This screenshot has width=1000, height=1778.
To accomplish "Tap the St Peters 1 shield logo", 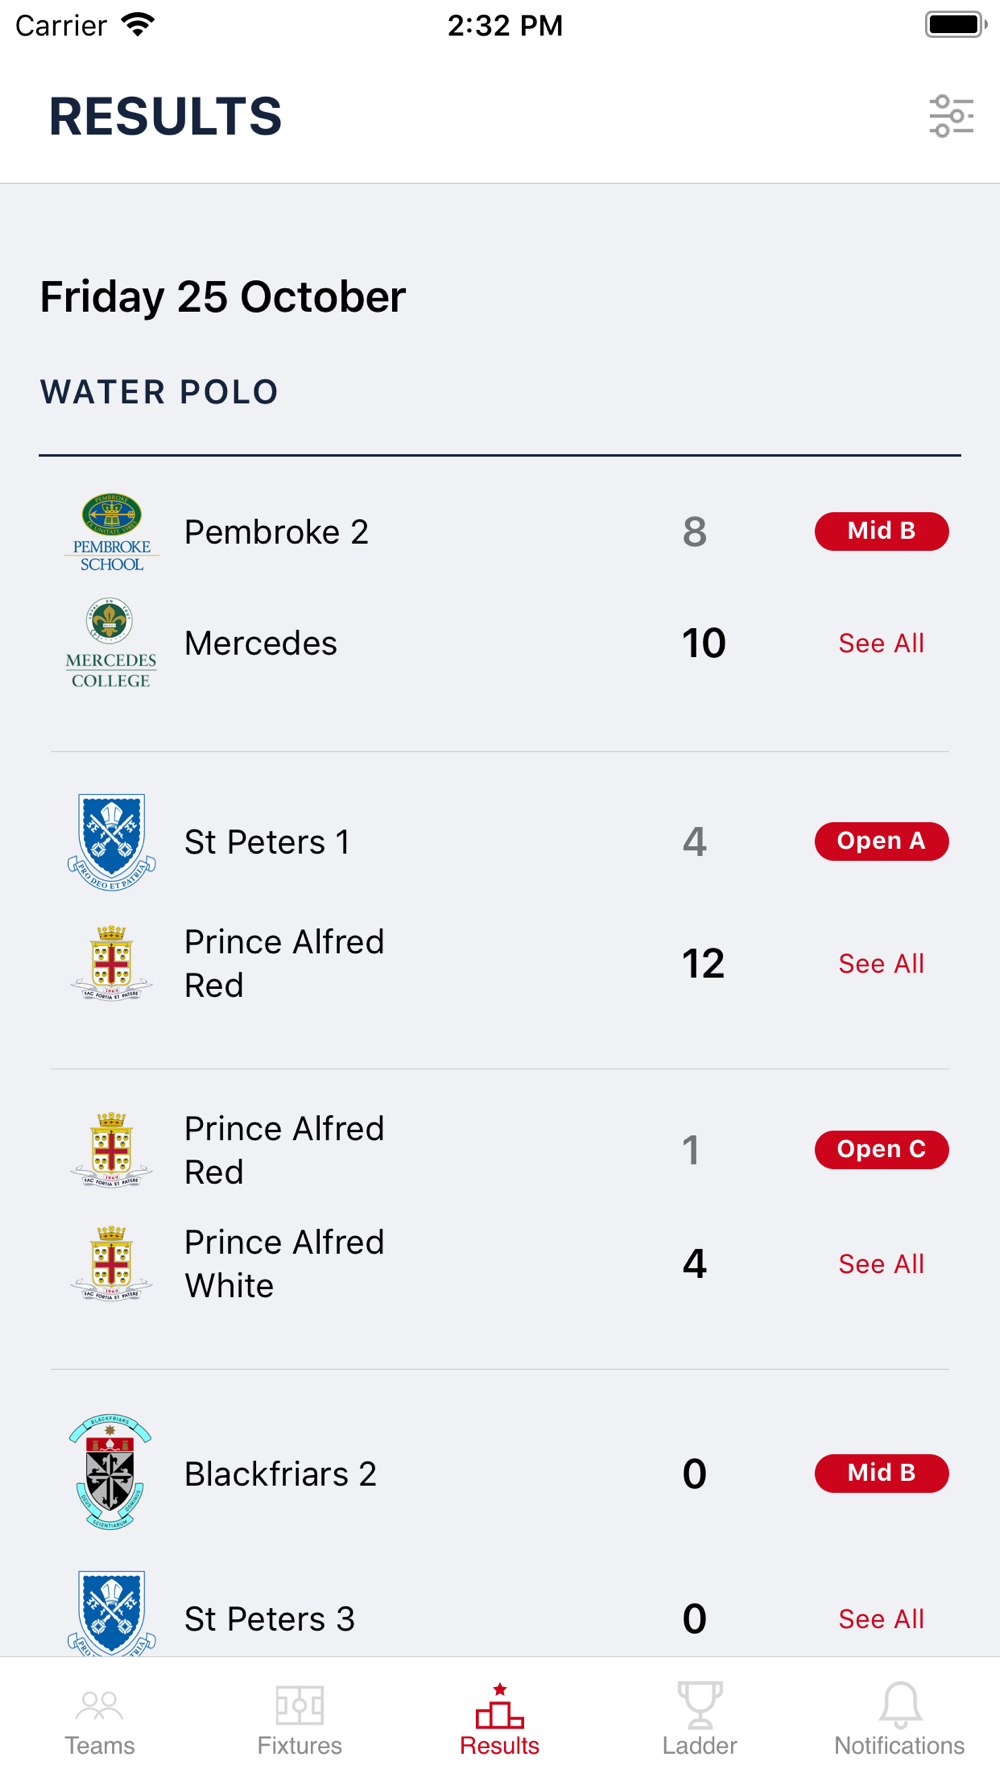I will (x=111, y=841).
